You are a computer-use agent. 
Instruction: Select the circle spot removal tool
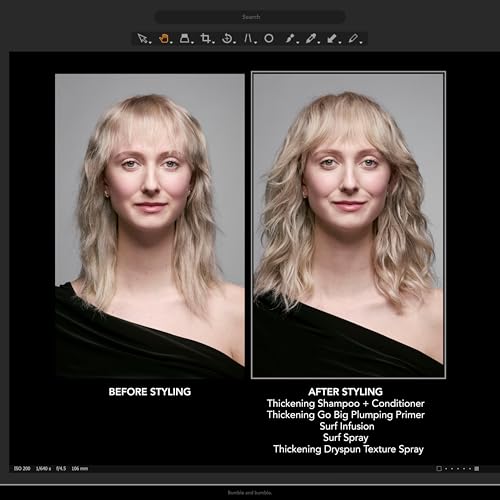269,39
